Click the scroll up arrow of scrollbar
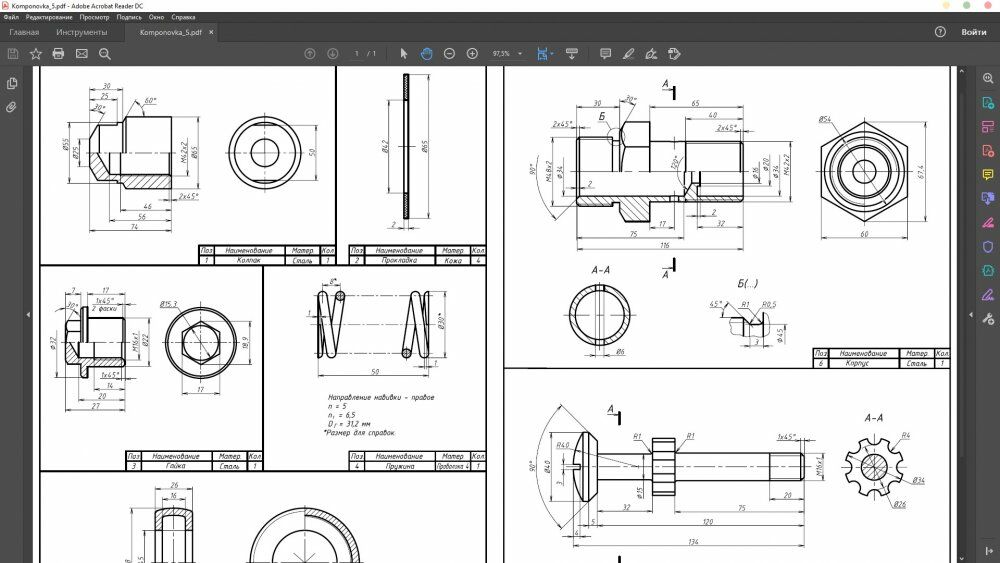The width and height of the screenshot is (1000, 563). tap(962, 71)
